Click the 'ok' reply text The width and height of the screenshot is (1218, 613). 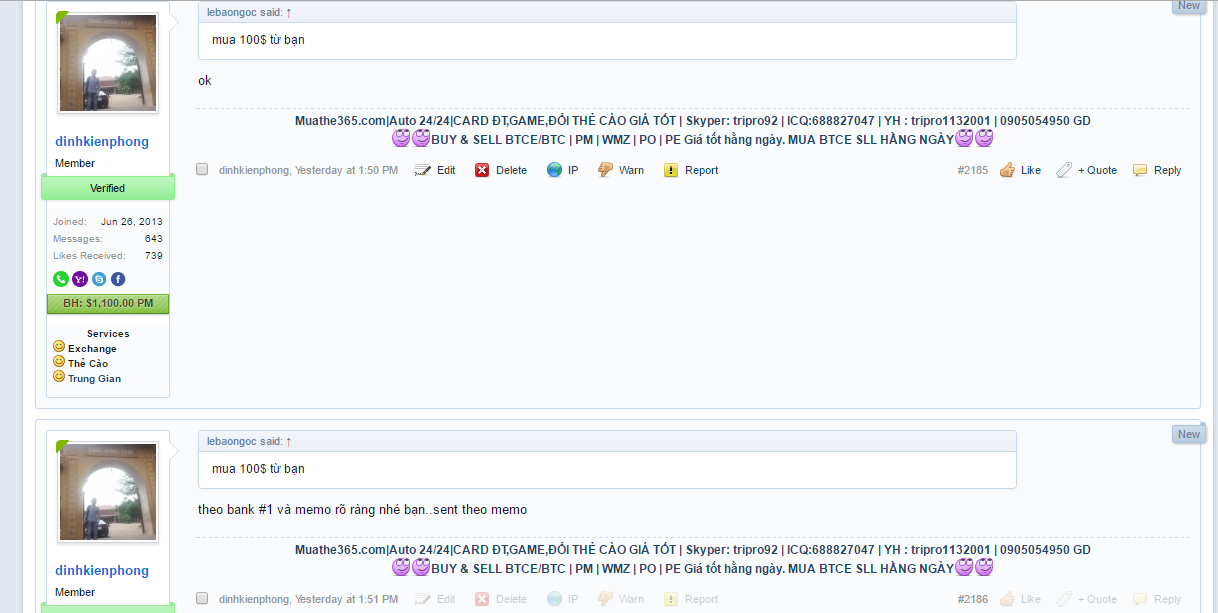(205, 81)
